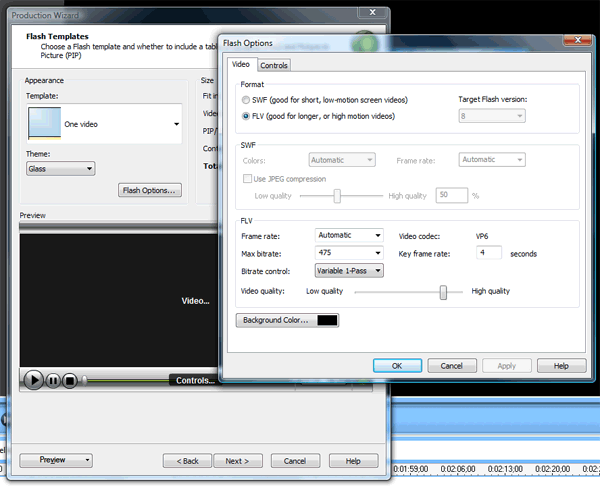The image size is (600, 486).
Task: Open the Template dropdown arrow
Action: 176,124
